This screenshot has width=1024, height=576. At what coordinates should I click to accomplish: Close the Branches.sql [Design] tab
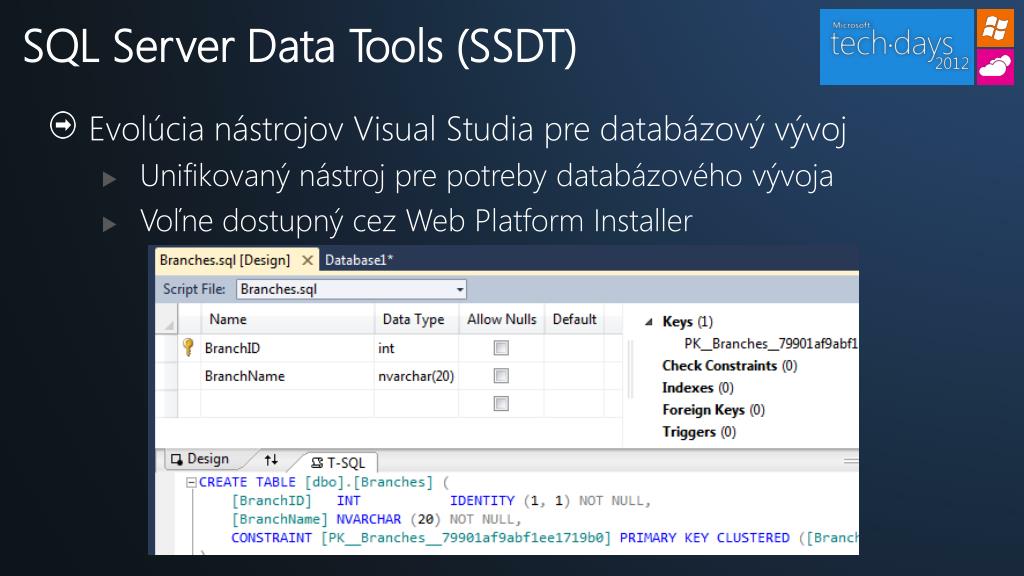[x=307, y=260]
